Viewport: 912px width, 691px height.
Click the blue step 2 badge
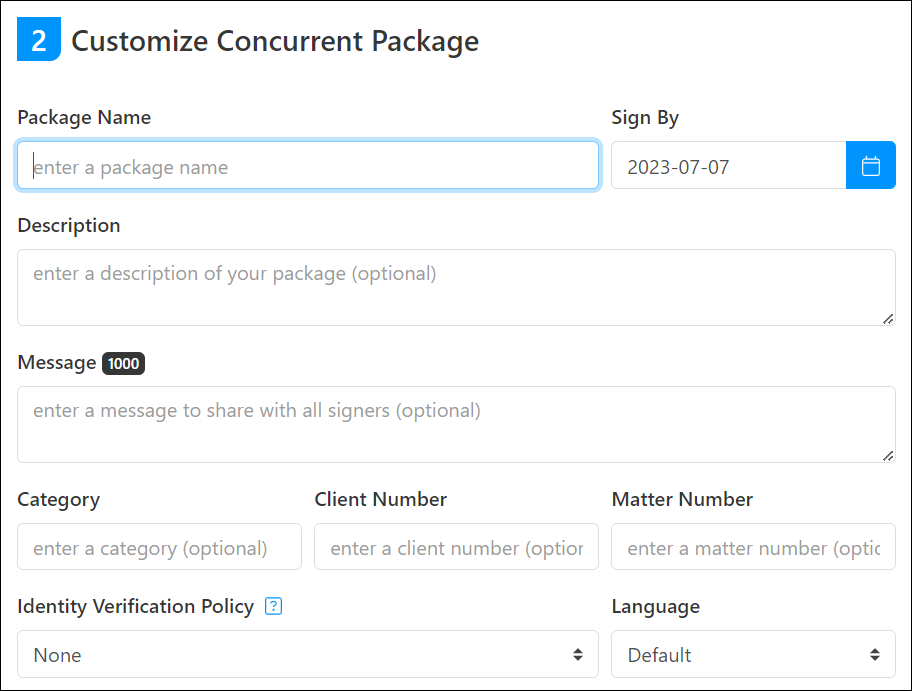(x=39, y=41)
